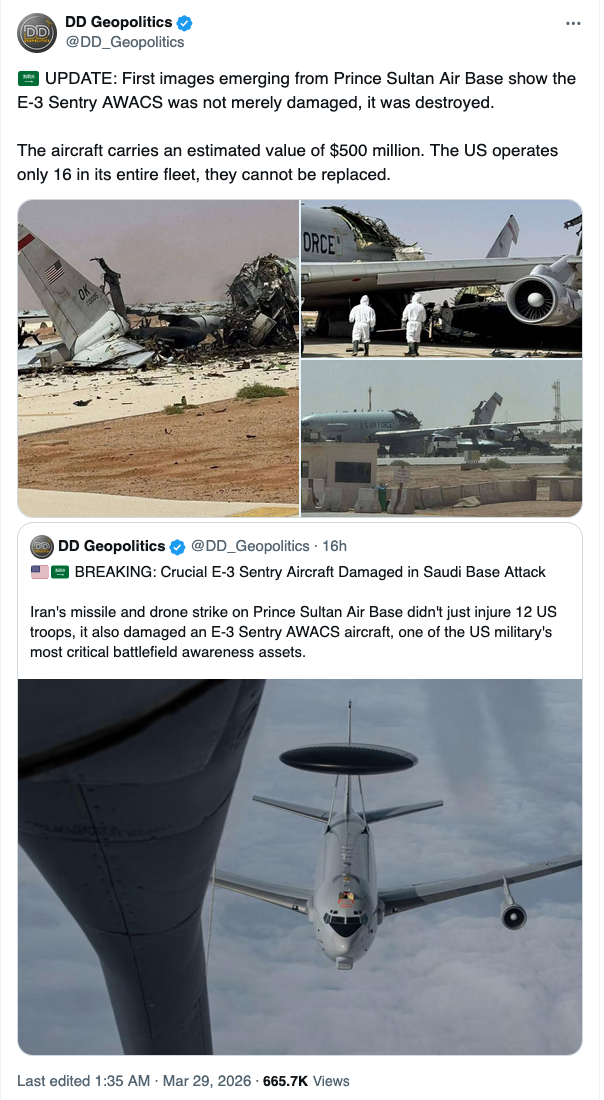
Task: Click DD Geopolitics profile avatar at top
Action: [x=36, y=32]
